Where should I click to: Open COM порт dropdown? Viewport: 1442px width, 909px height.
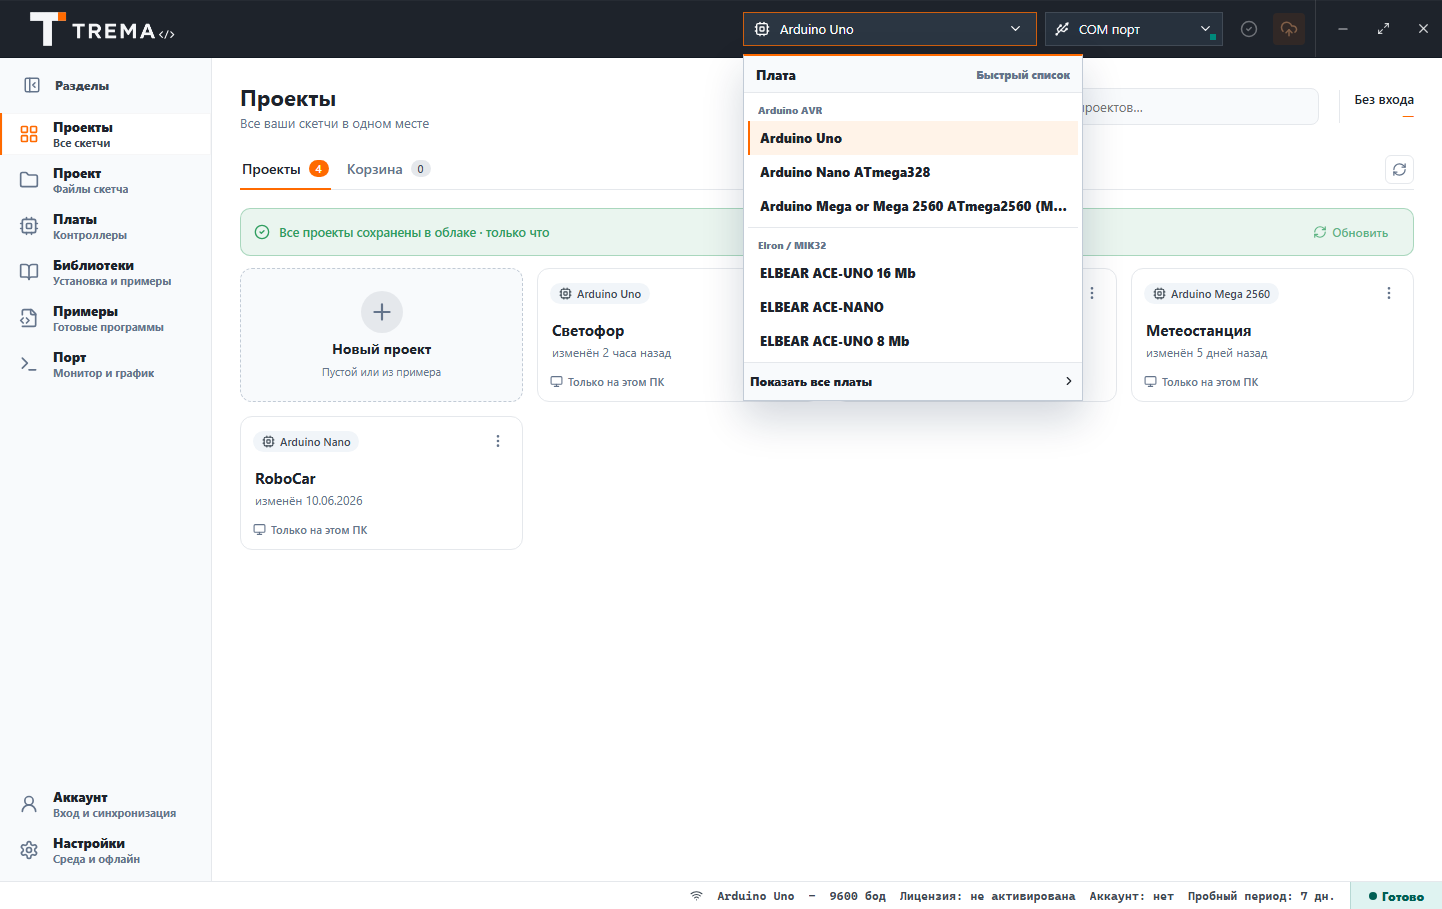pos(1134,29)
